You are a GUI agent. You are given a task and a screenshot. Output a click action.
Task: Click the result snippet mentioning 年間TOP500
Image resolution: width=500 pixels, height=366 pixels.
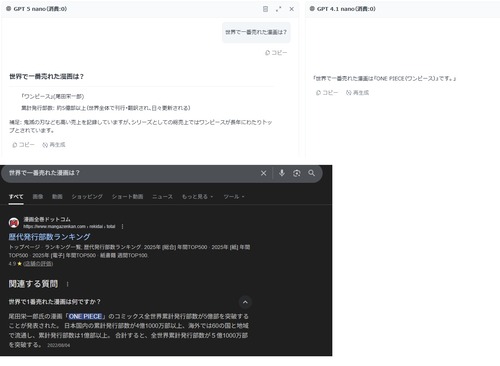pyautogui.click(x=129, y=251)
